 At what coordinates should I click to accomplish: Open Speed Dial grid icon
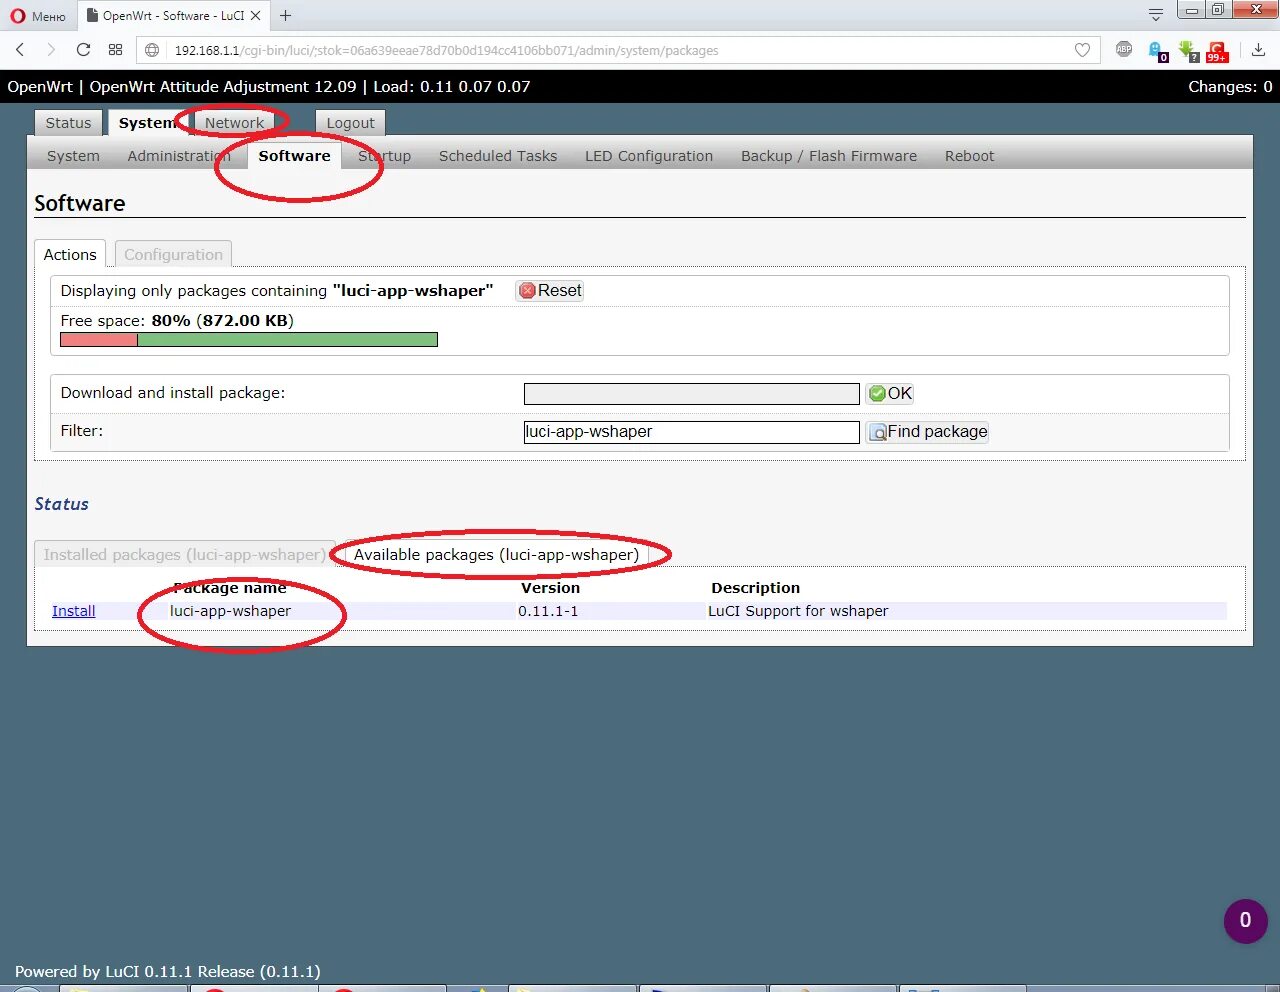click(x=115, y=50)
